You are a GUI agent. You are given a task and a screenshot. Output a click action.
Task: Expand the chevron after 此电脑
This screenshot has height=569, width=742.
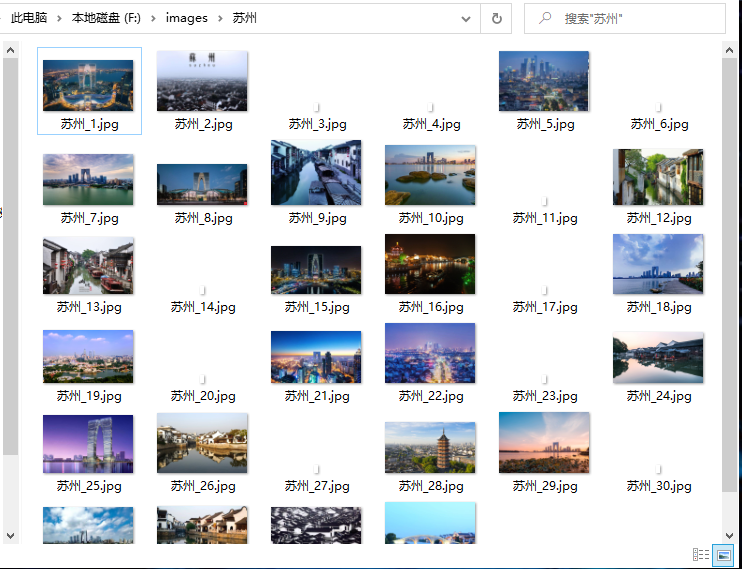click(60, 18)
